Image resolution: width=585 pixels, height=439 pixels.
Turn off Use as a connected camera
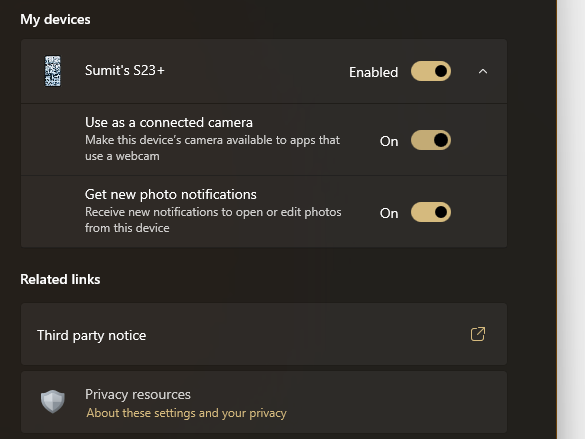pyautogui.click(x=431, y=140)
